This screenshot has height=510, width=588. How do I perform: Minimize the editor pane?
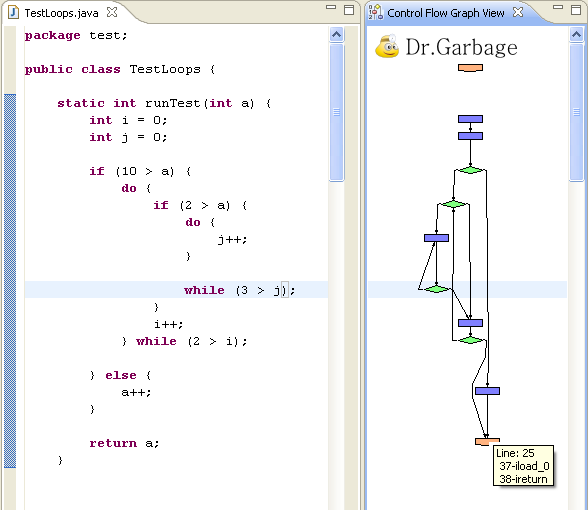click(x=331, y=7)
